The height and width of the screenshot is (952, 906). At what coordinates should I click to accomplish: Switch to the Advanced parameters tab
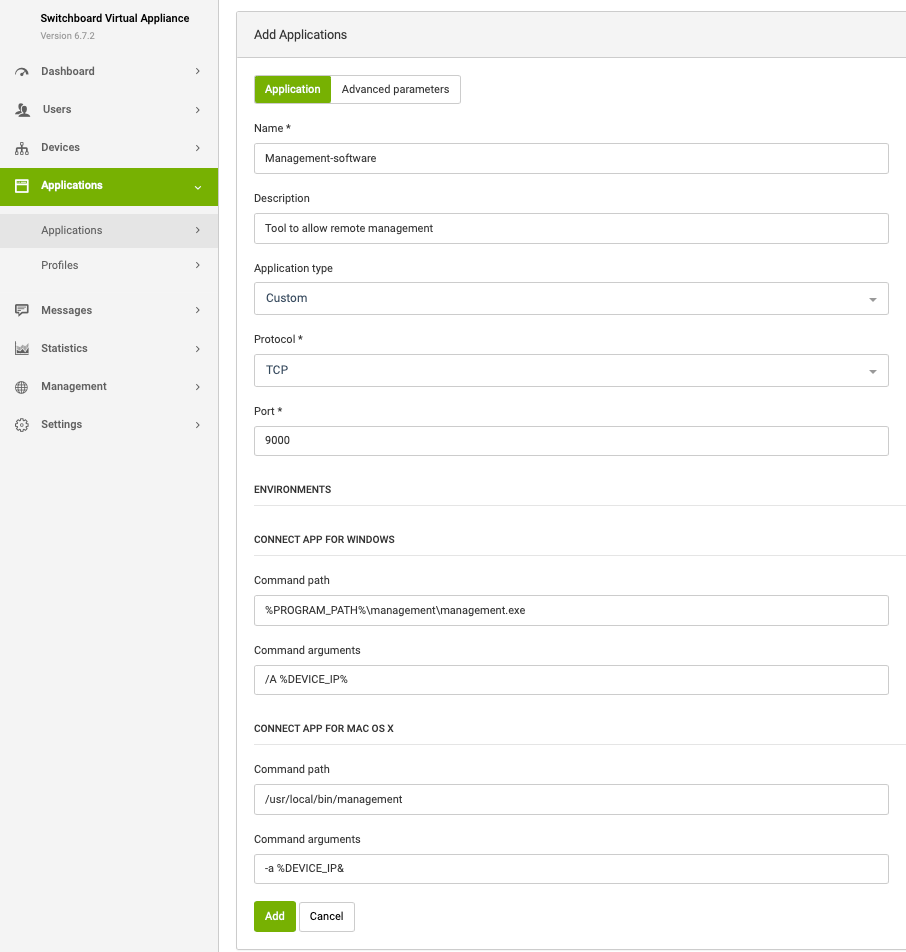click(x=395, y=89)
